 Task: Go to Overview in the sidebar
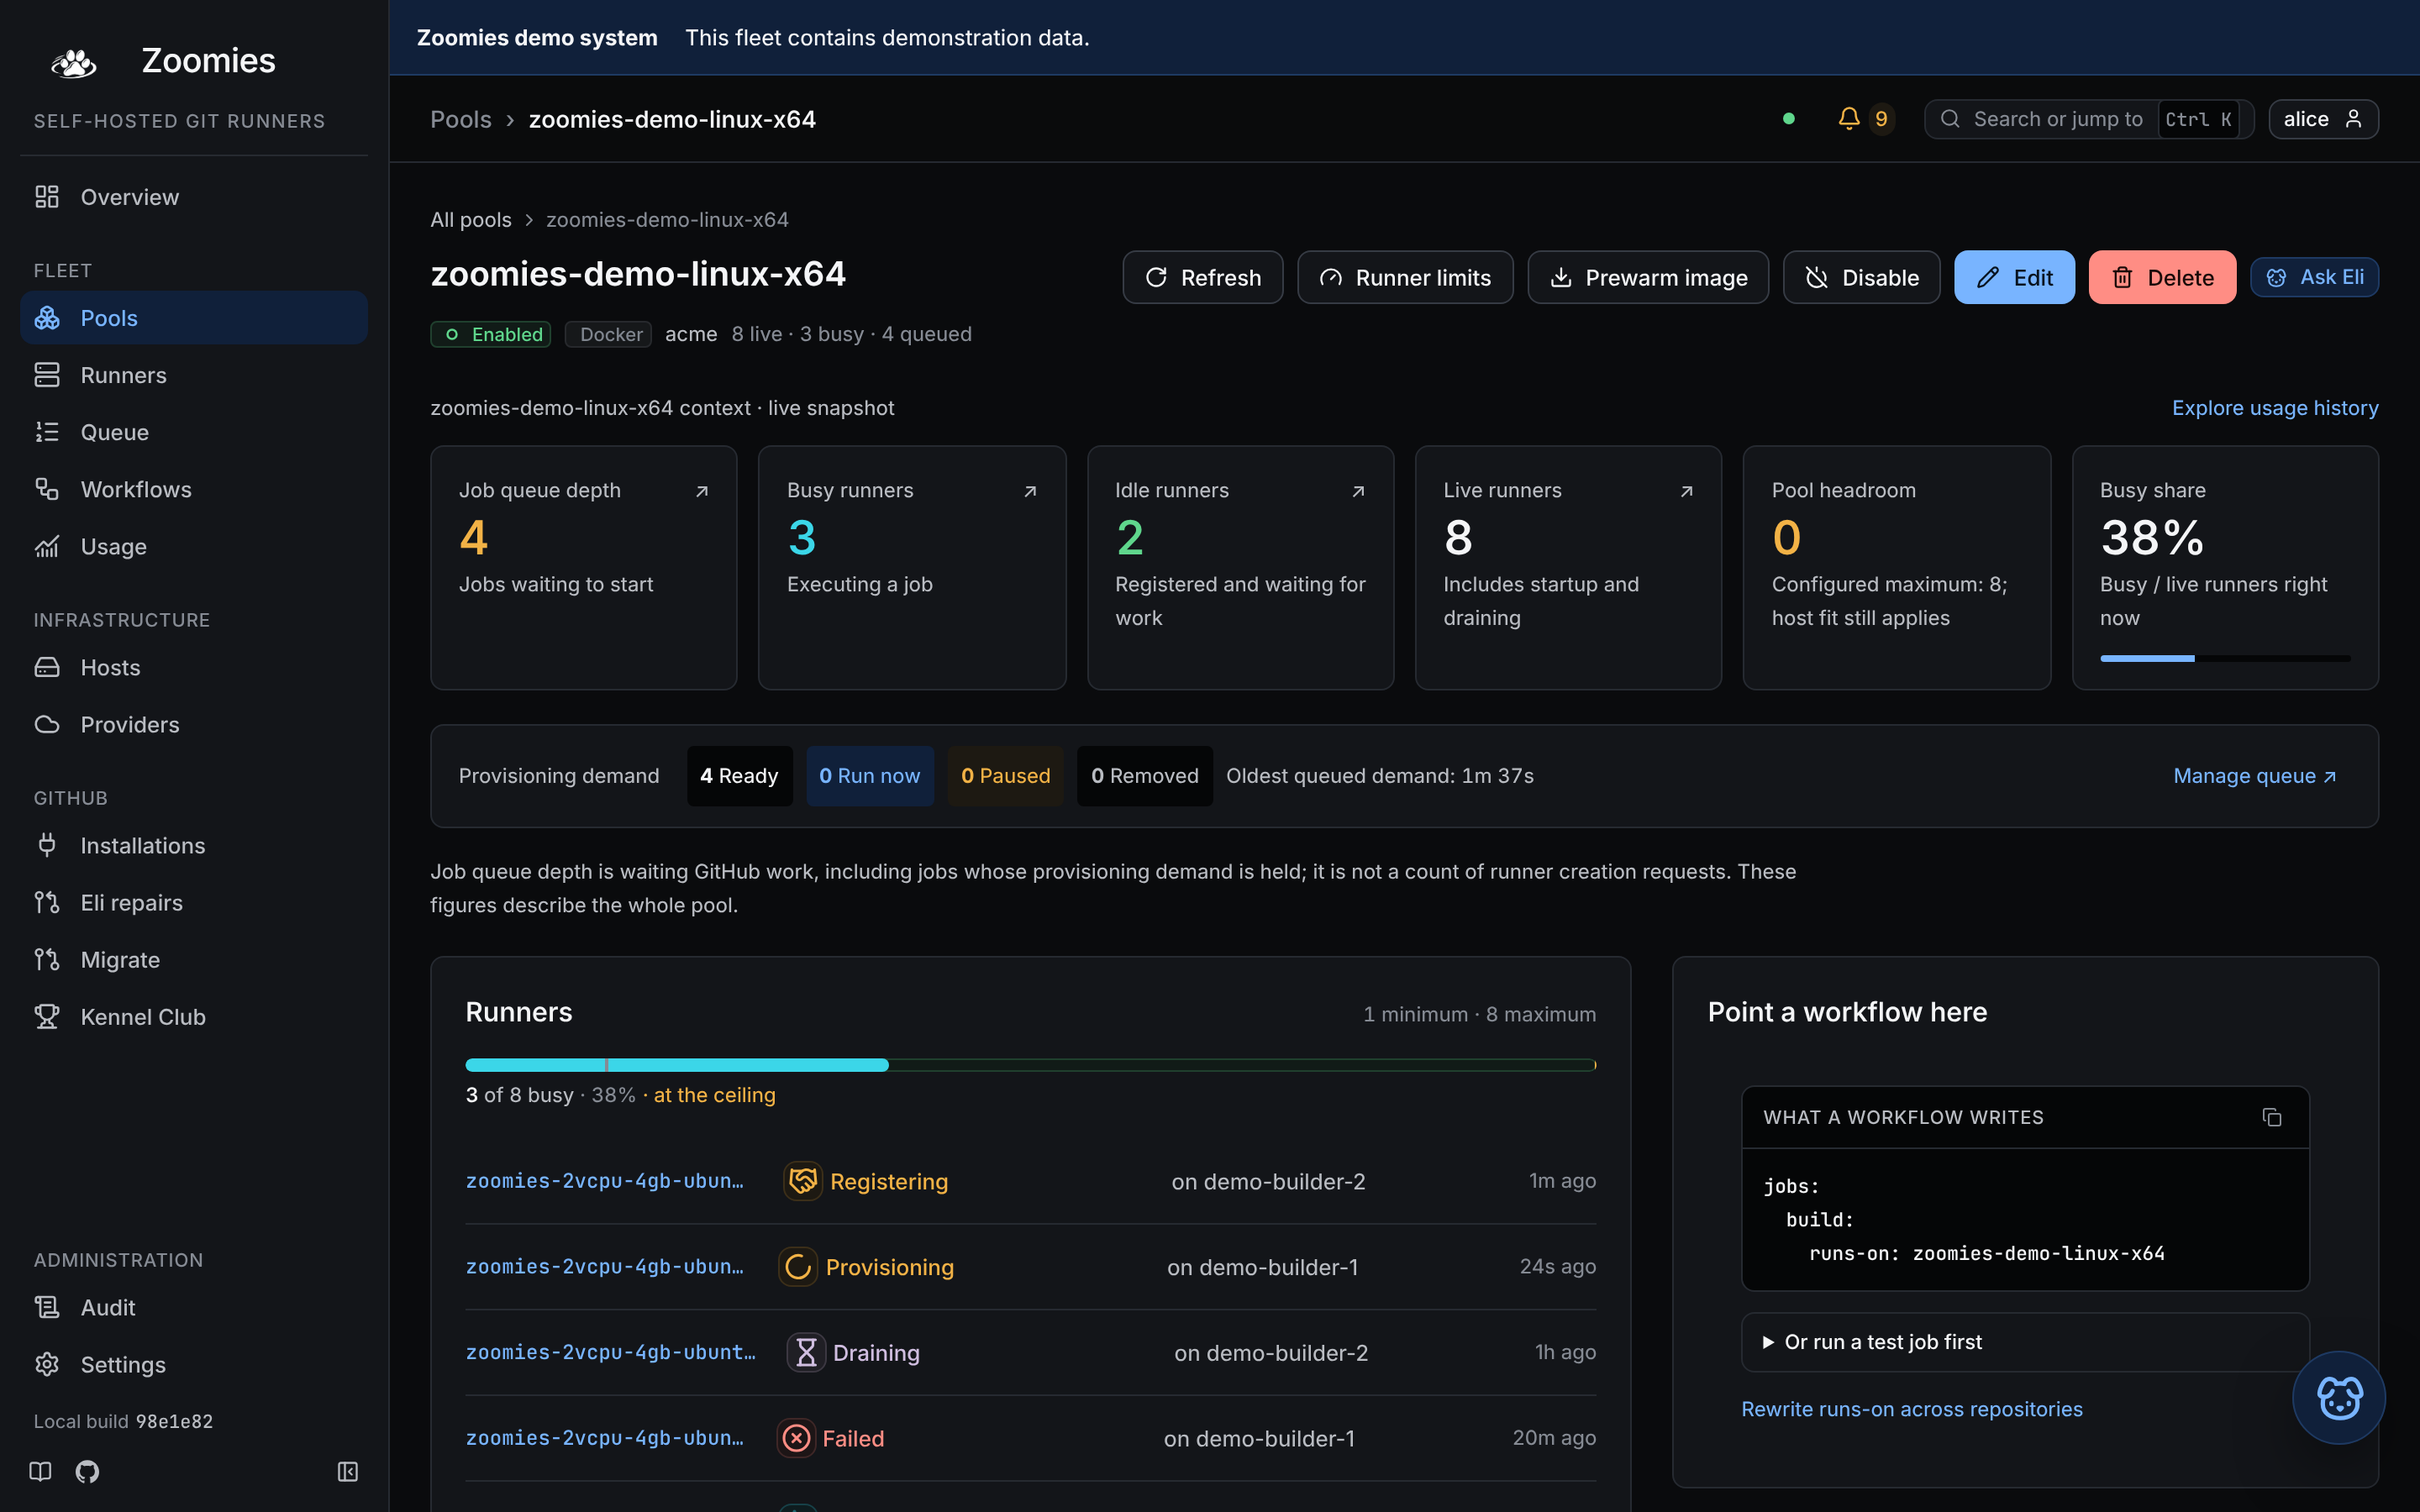[194, 197]
